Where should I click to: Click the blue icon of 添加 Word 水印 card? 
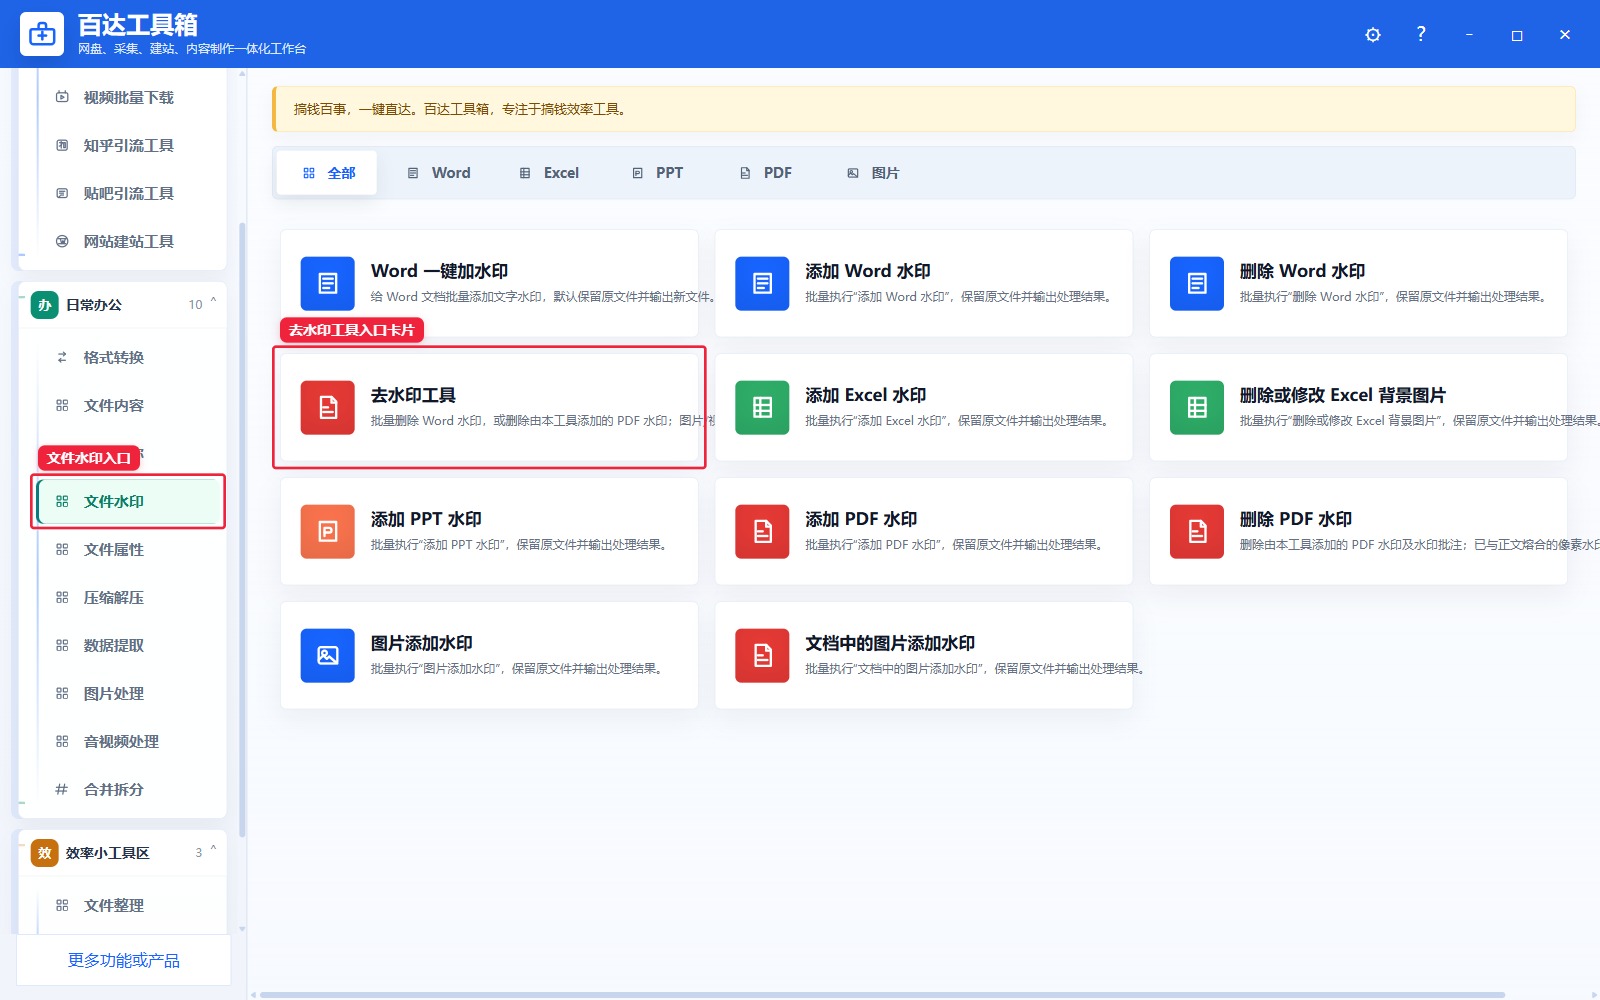pyautogui.click(x=762, y=284)
